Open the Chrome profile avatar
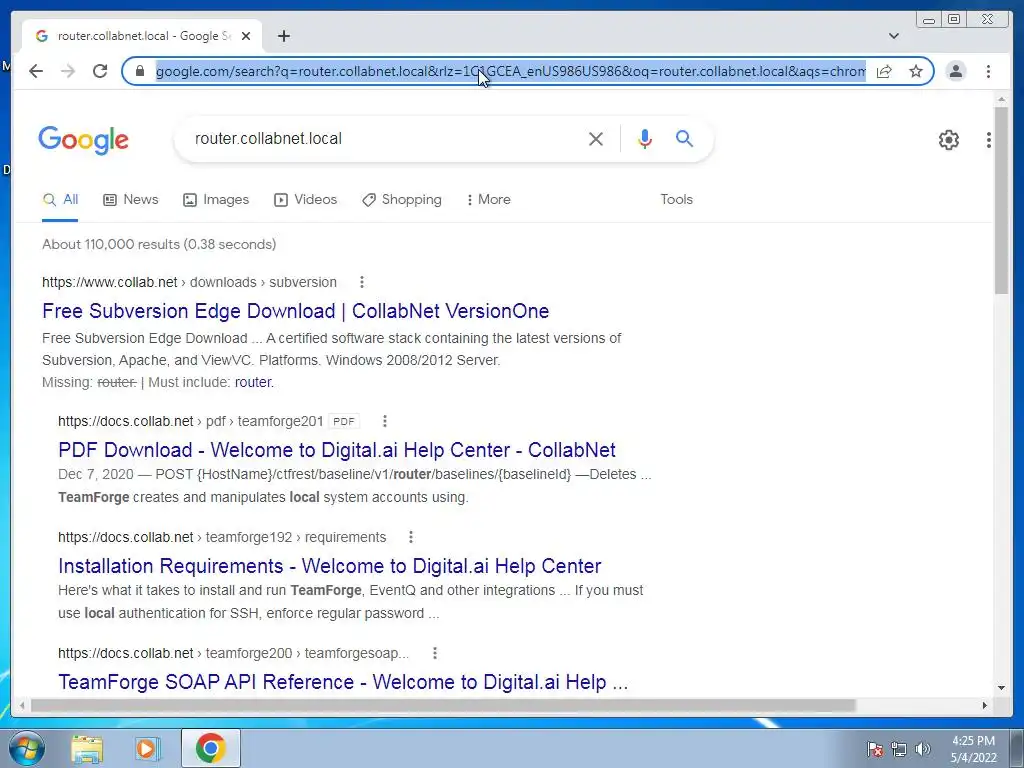The height and width of the screenshot is (768, 1024). [x=955, y=71]
